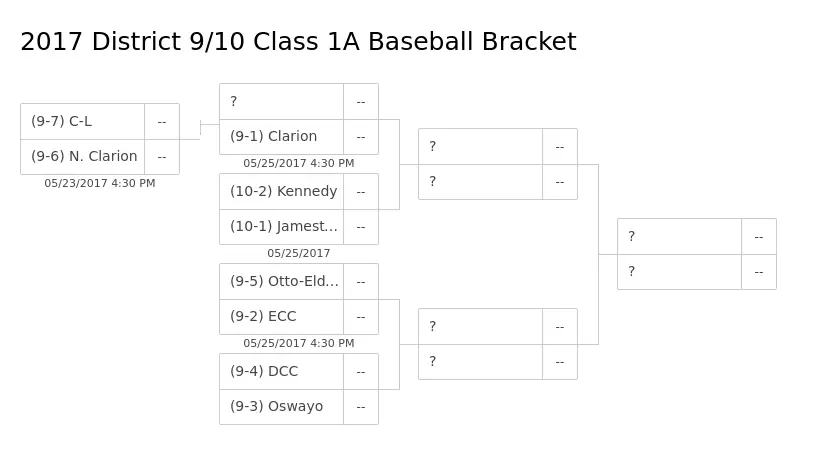The width and height of the screenshot is (840, 473).
Task: Click the score box next to Oswayo
Action: pyautogui.click(x=361, y=407)
